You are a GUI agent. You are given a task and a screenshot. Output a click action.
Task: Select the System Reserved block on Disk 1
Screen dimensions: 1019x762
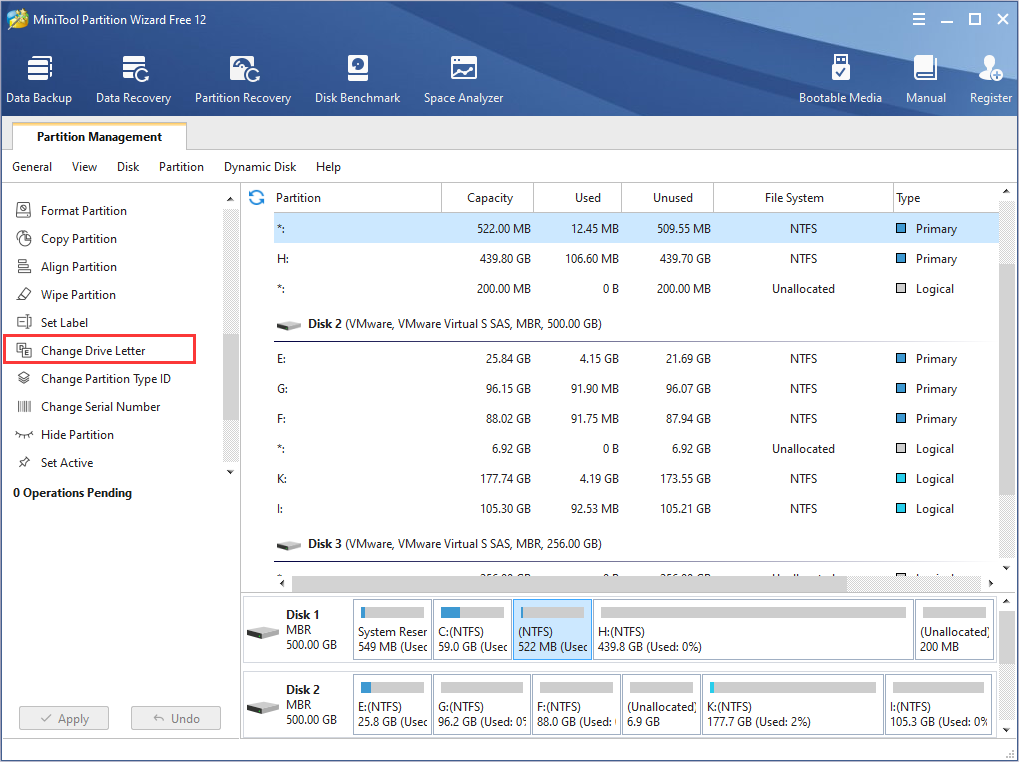[393, 629]
